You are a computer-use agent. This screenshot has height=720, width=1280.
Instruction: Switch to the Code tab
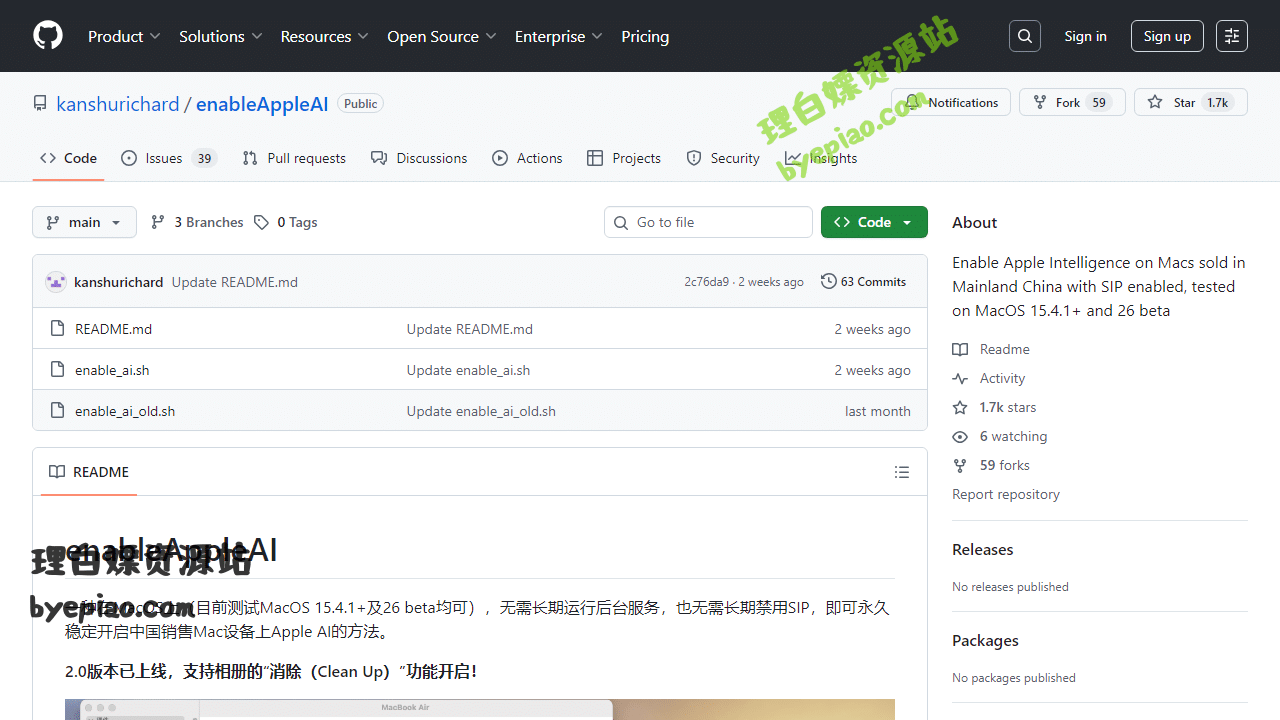coord(68,158)
